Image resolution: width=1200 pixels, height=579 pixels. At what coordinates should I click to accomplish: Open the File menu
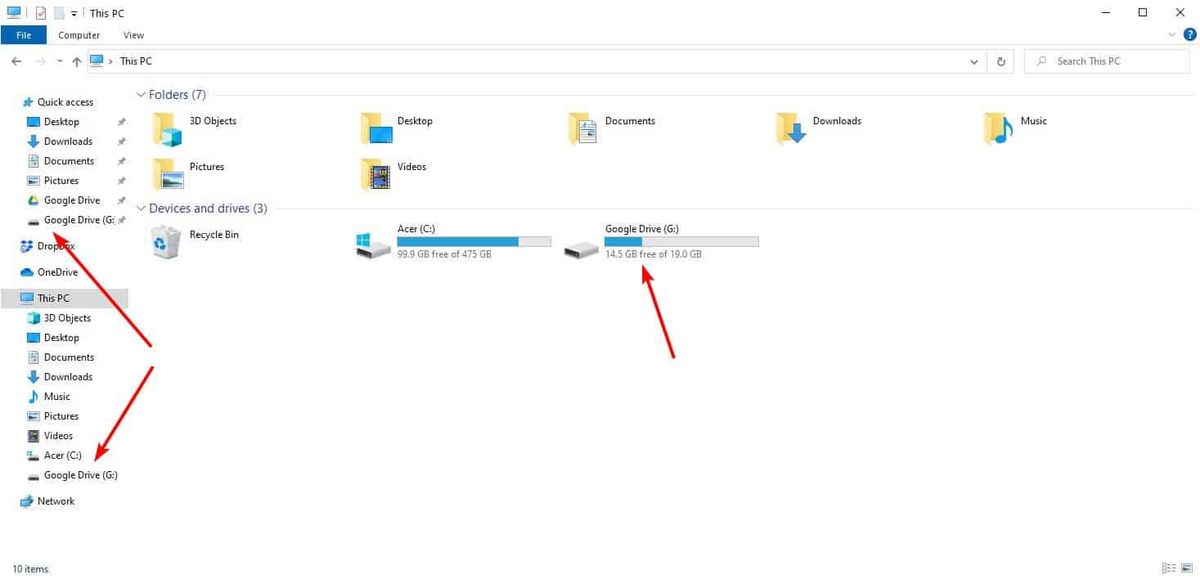point(23,35)
